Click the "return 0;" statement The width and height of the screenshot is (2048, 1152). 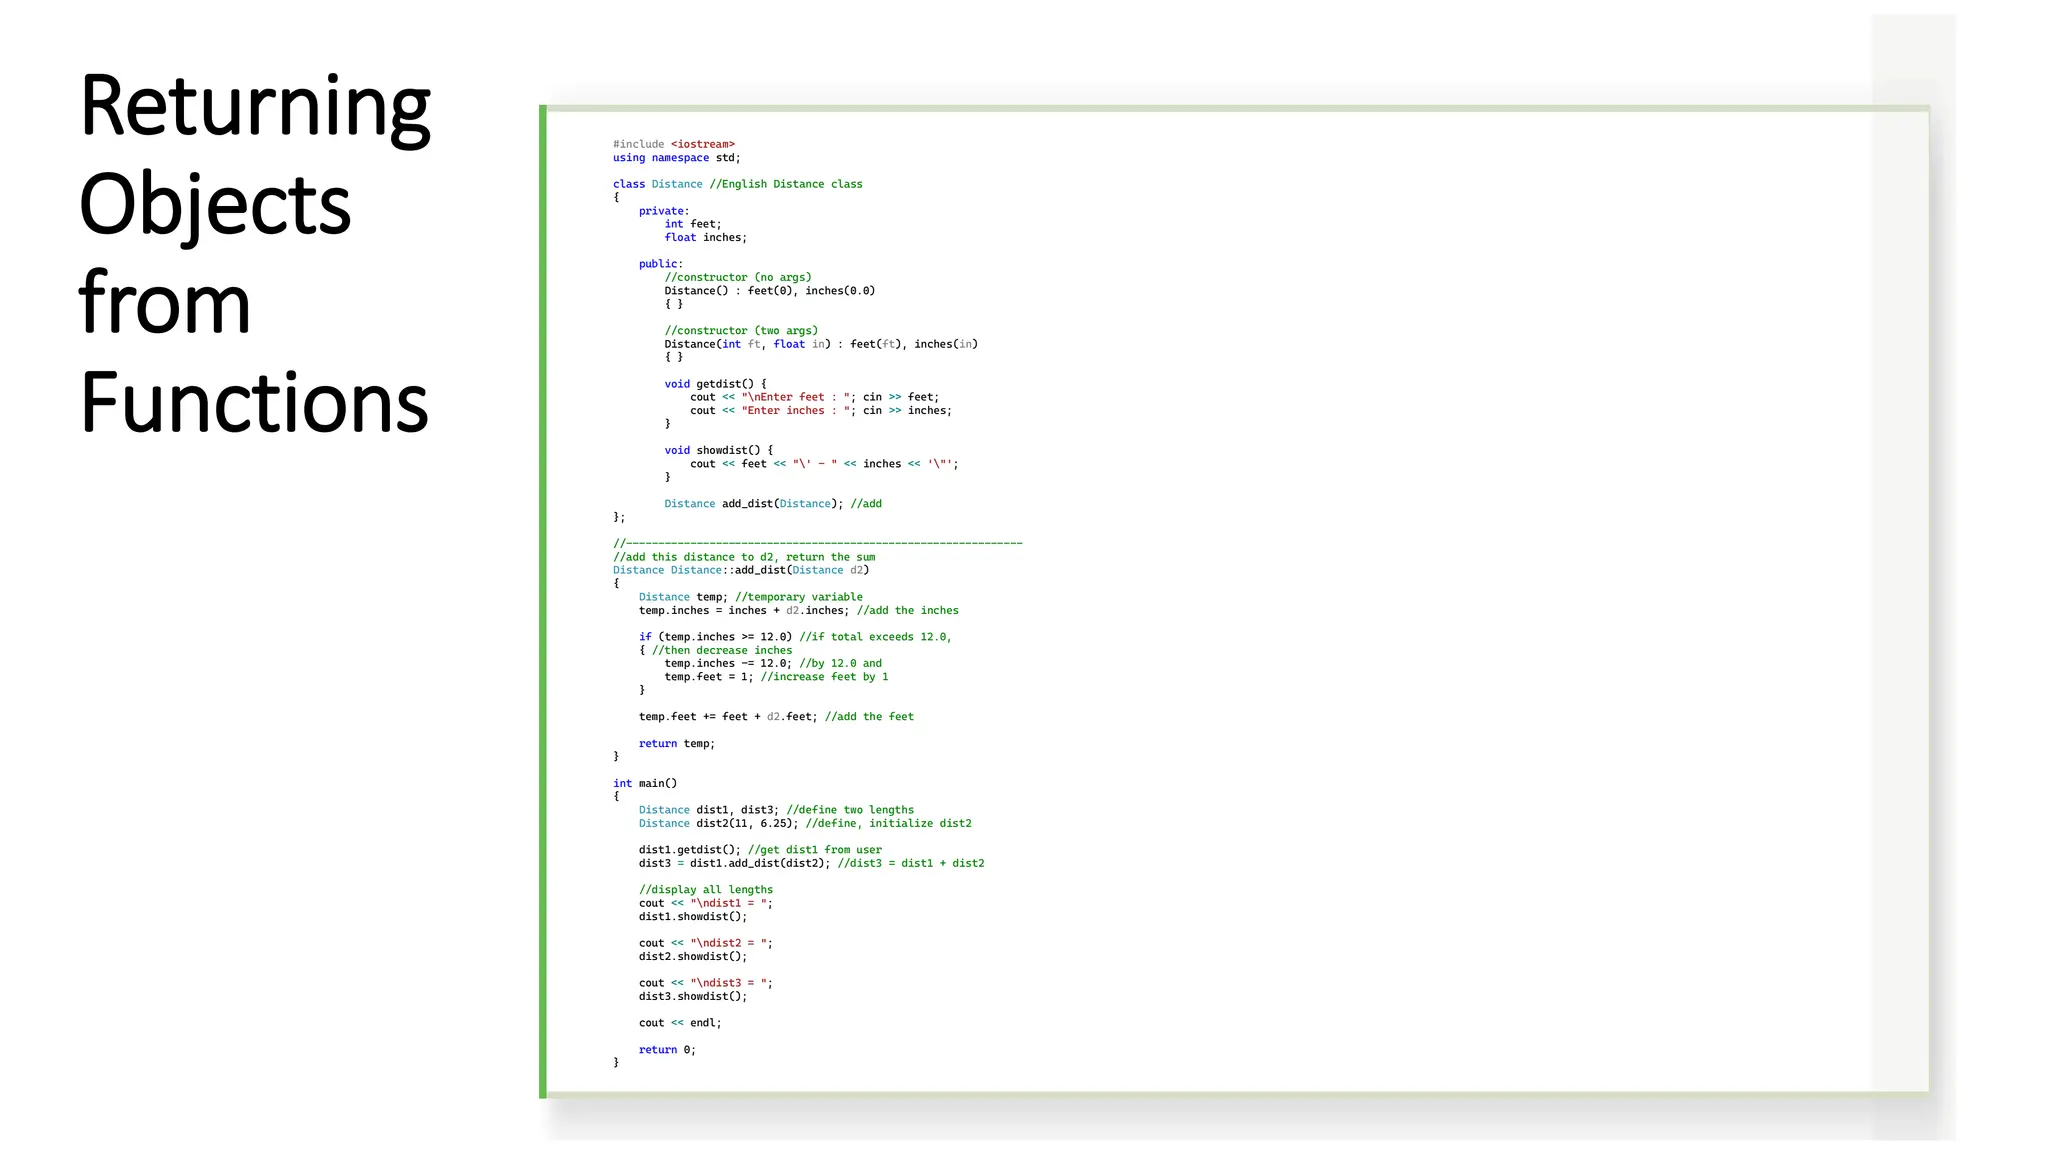tap(667, 1050)
